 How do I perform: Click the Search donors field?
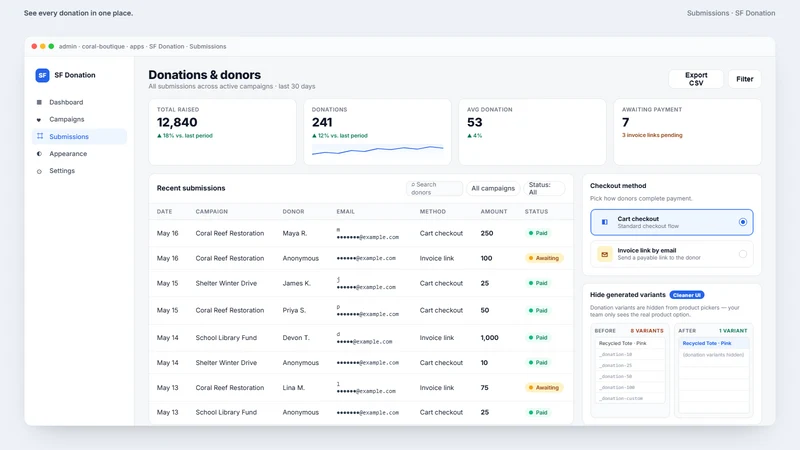coord(435,188)
